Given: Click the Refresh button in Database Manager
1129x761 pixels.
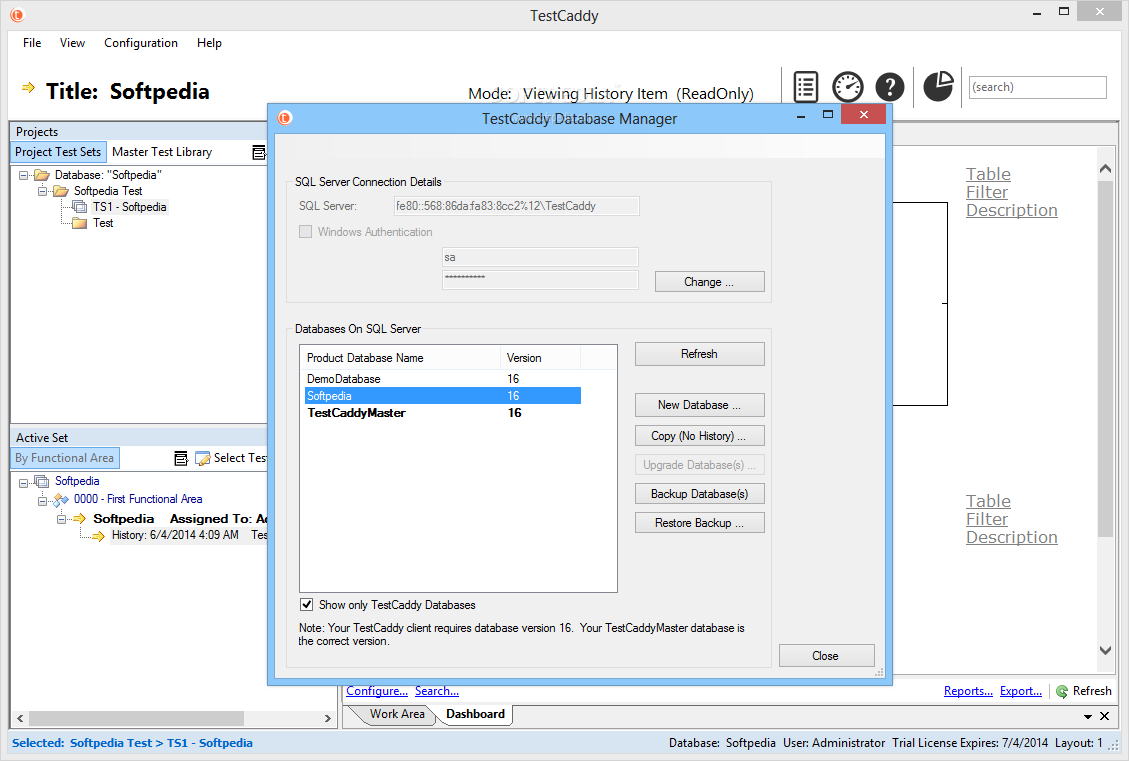Looking at the screenshot, I should tap(699, 354).
